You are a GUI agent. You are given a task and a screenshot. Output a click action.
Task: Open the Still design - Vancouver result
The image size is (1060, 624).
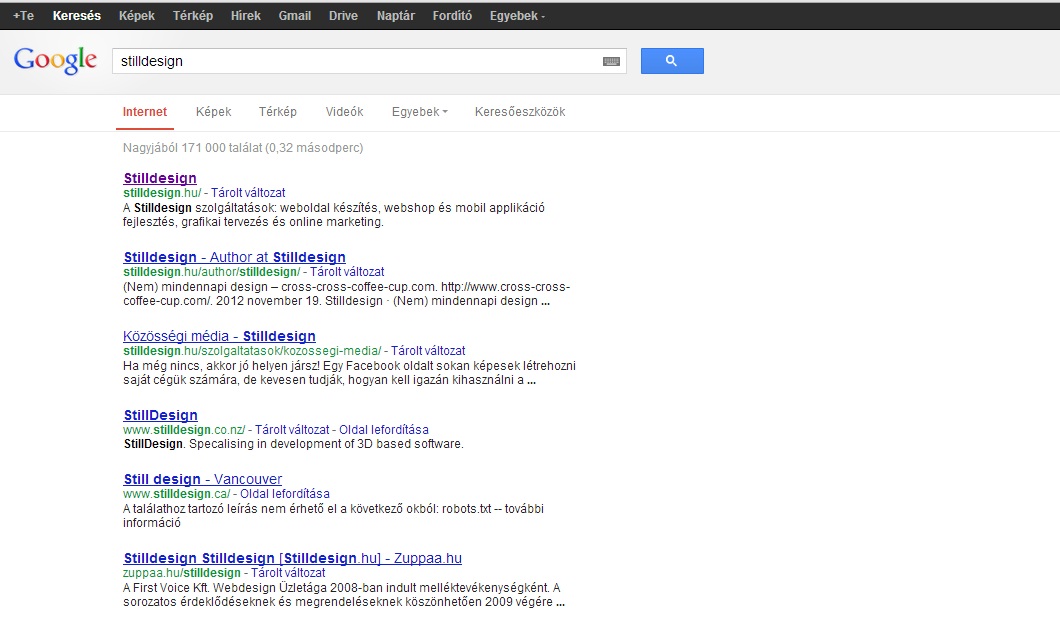(x=202, y=479)
